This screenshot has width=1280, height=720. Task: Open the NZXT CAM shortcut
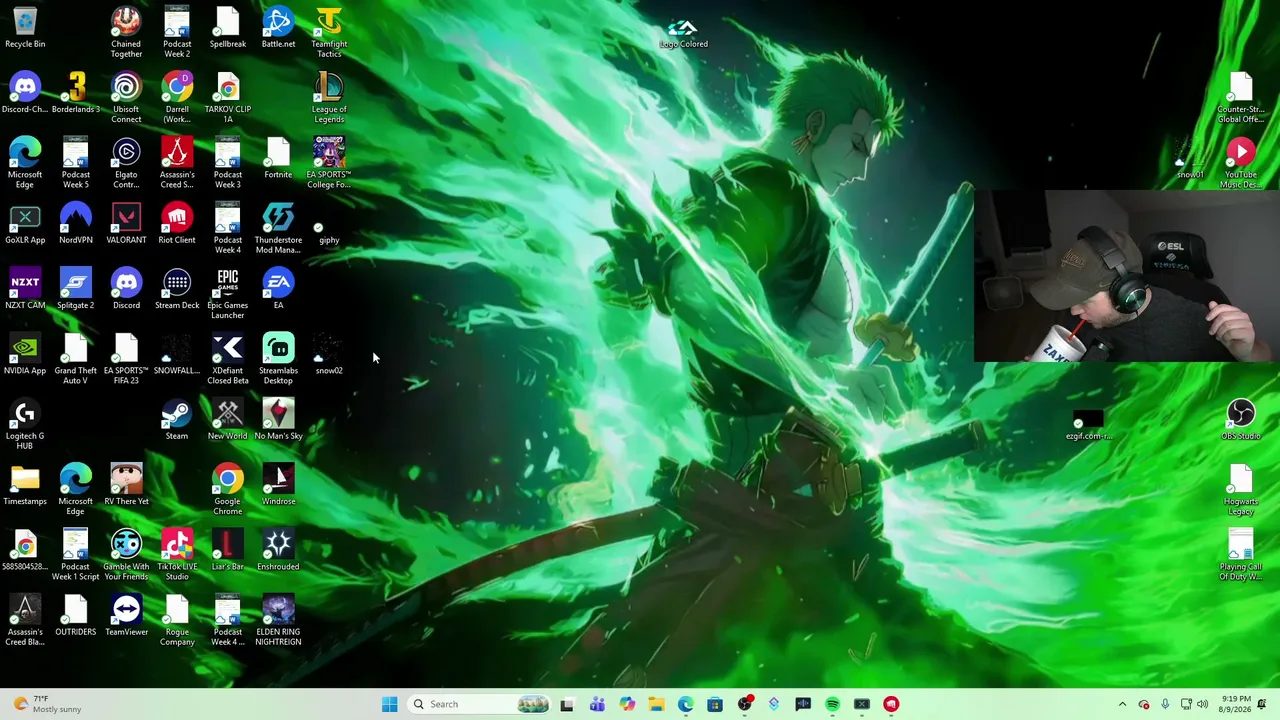(x=25, y=289)
